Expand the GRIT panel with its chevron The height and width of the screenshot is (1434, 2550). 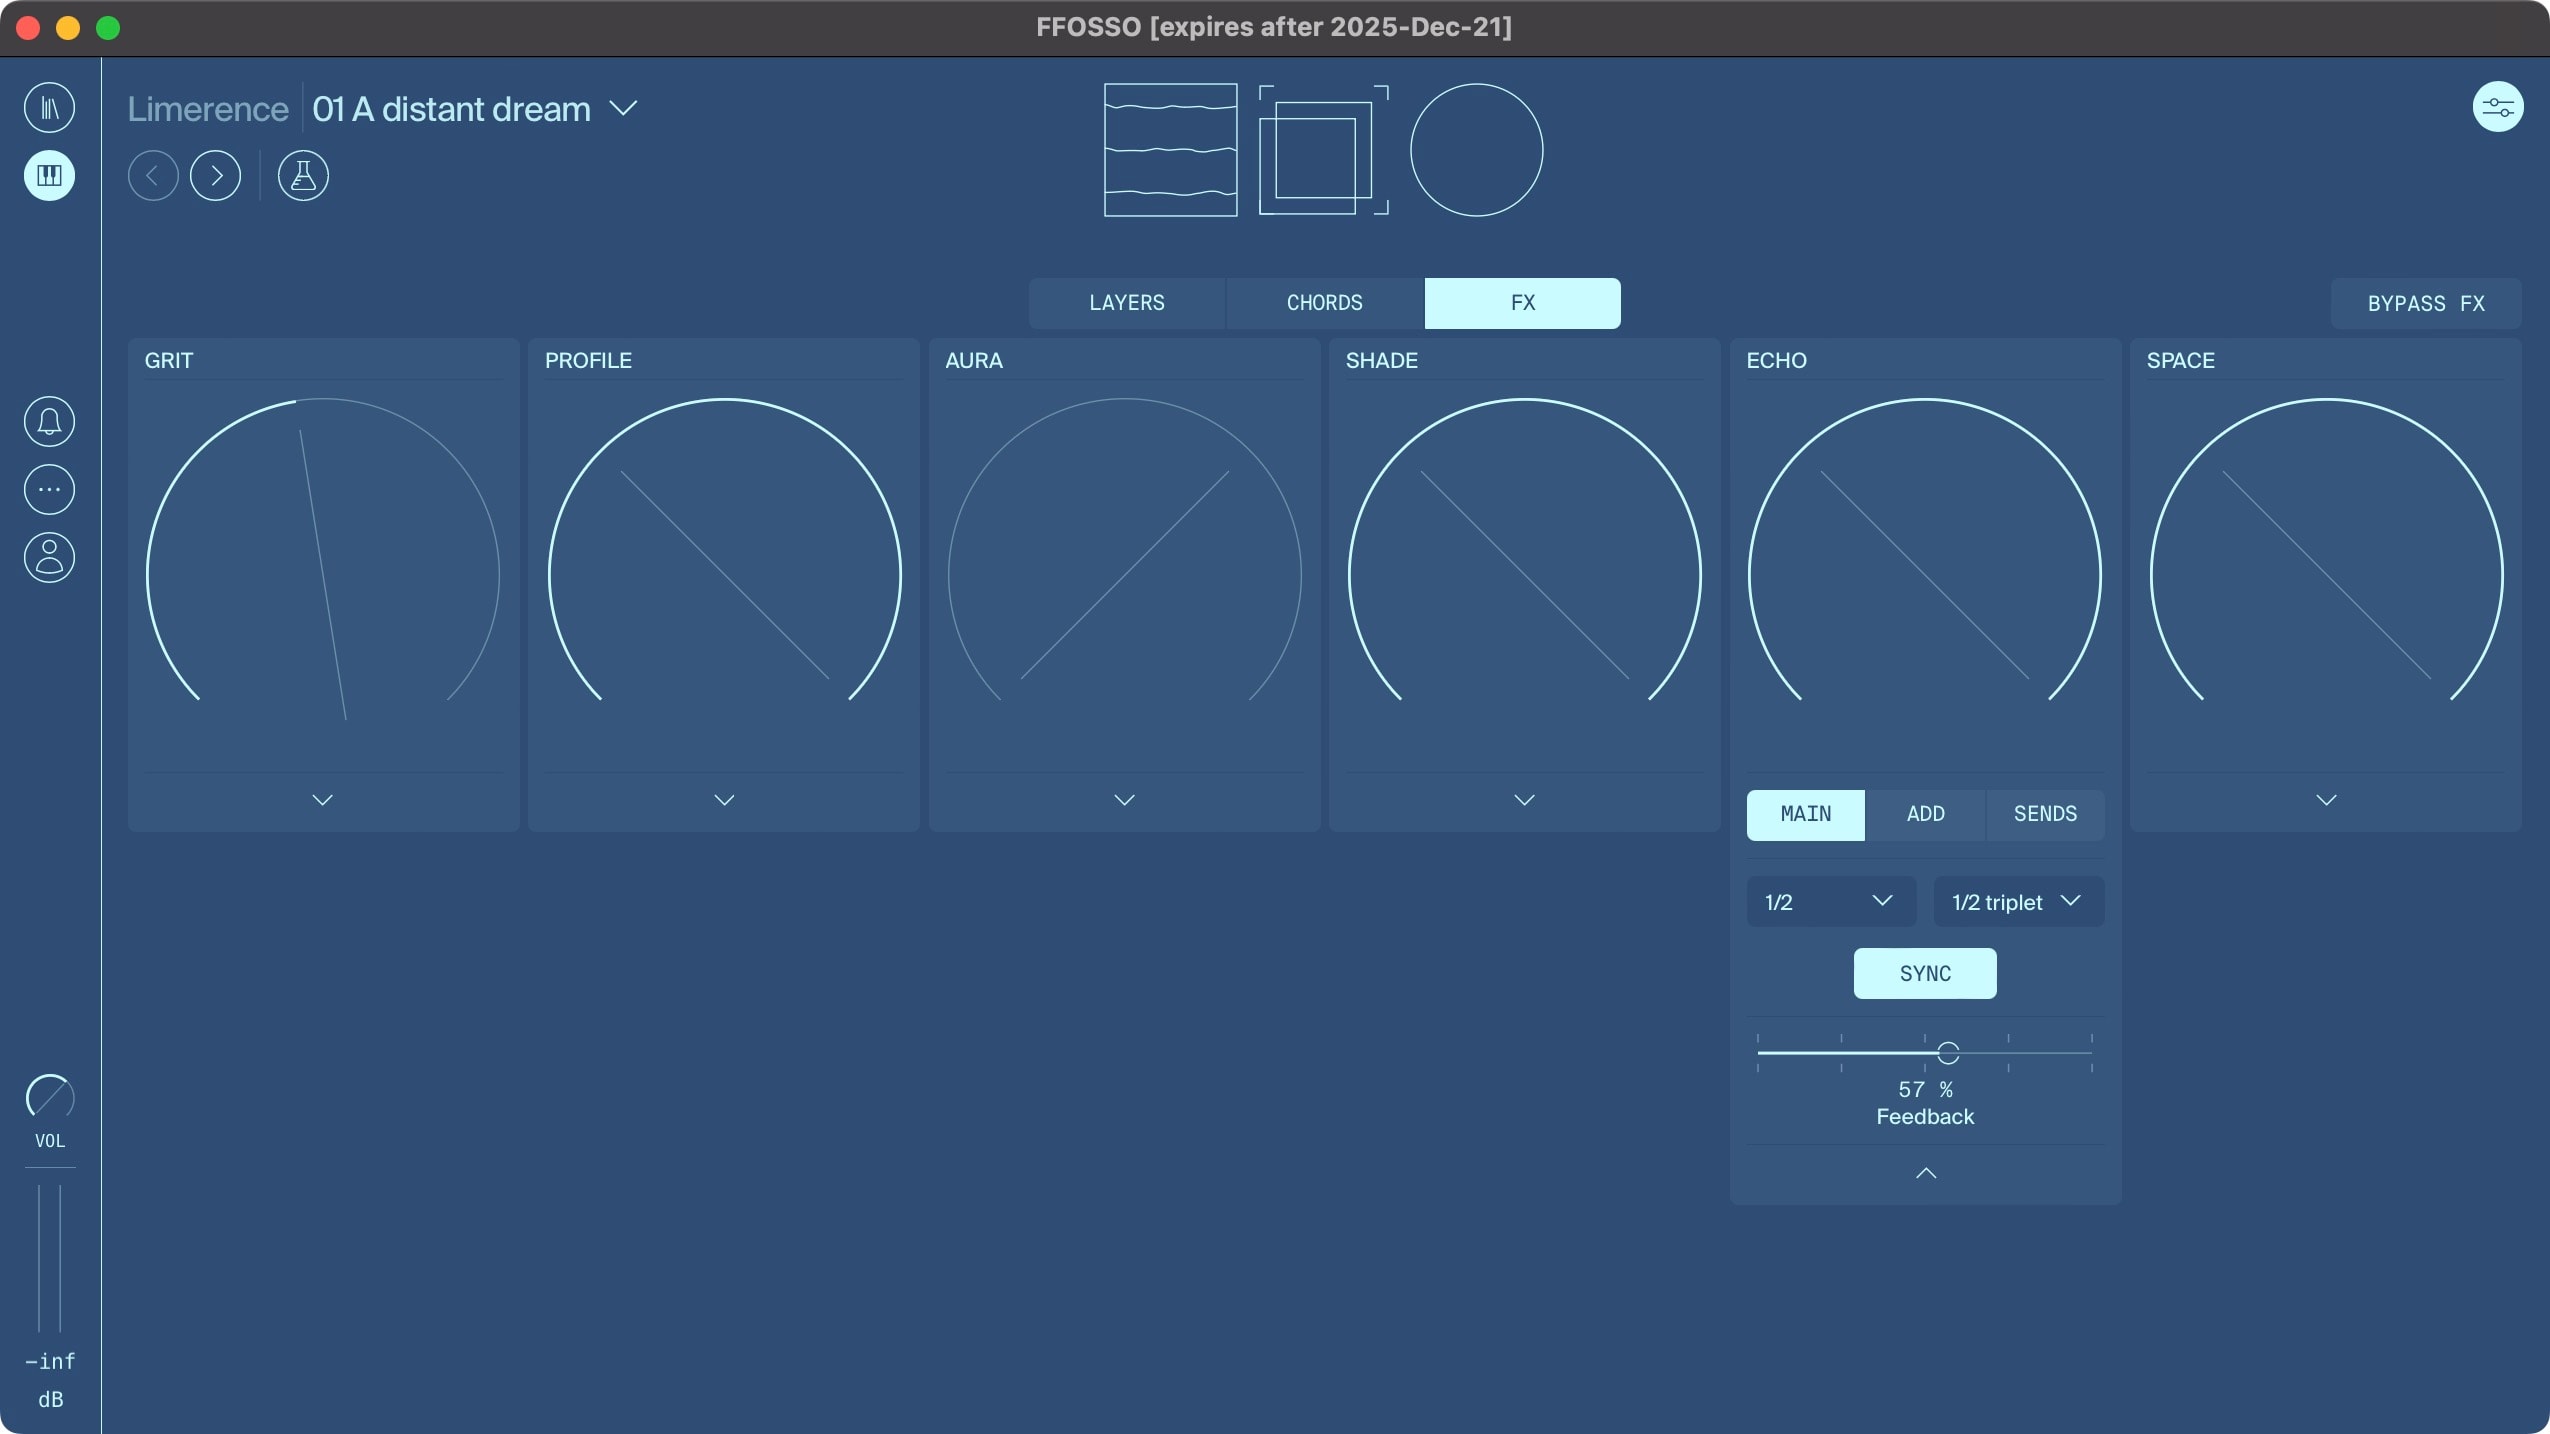click(x=322, y=799)
